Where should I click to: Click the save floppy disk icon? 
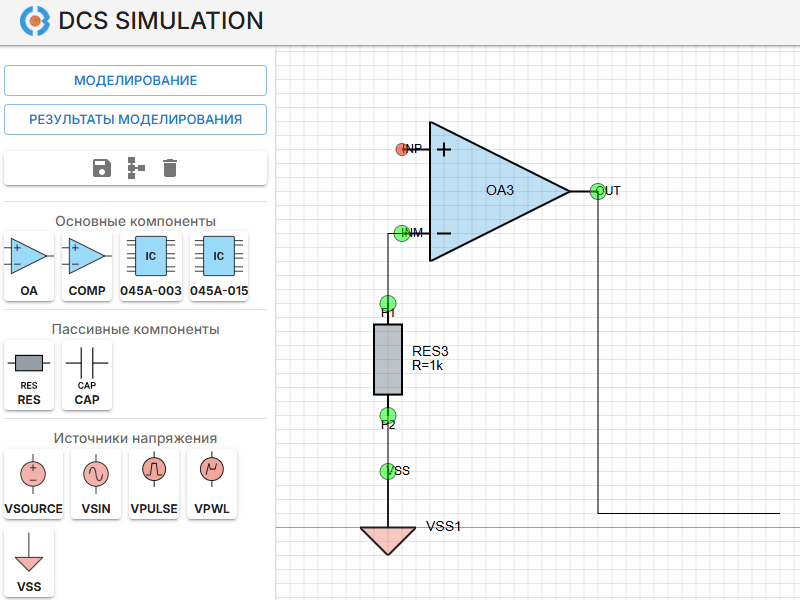101,168
